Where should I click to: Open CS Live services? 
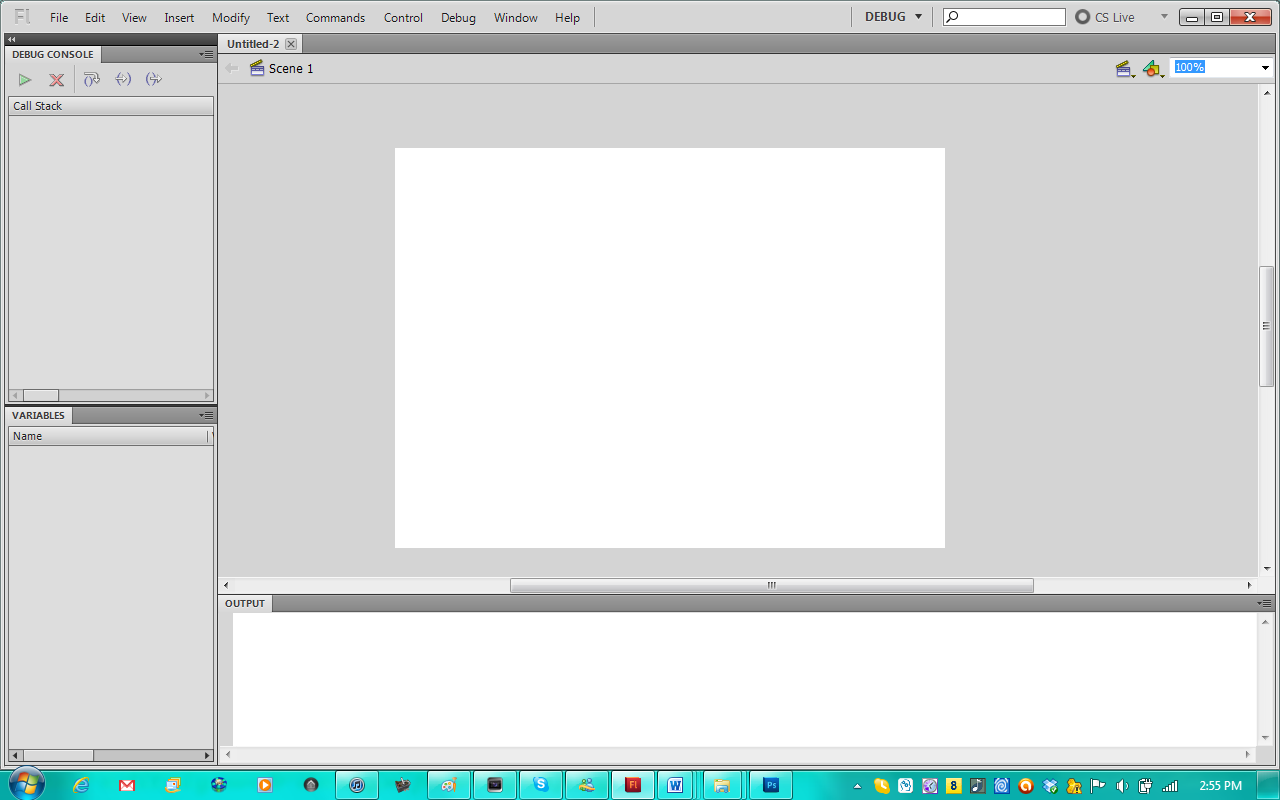coord(1105,17)
